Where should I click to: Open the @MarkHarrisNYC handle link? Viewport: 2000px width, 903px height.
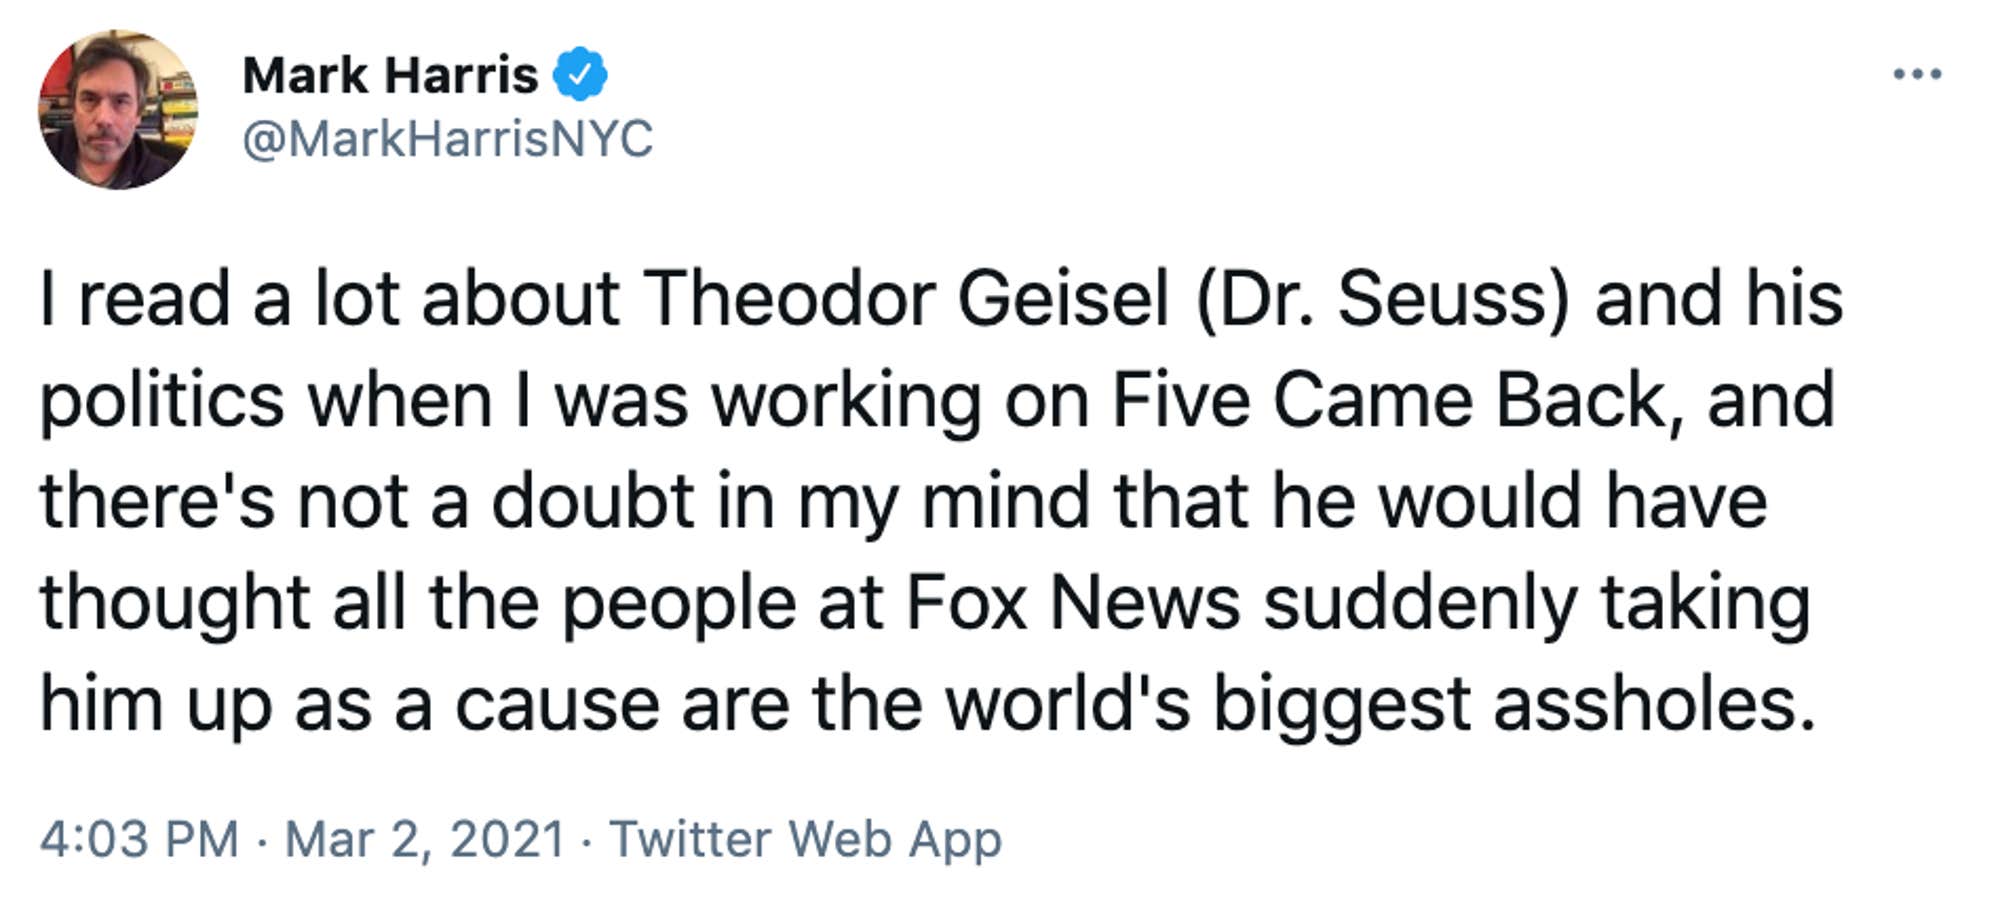pyautogui.click(x=447, y=138)
